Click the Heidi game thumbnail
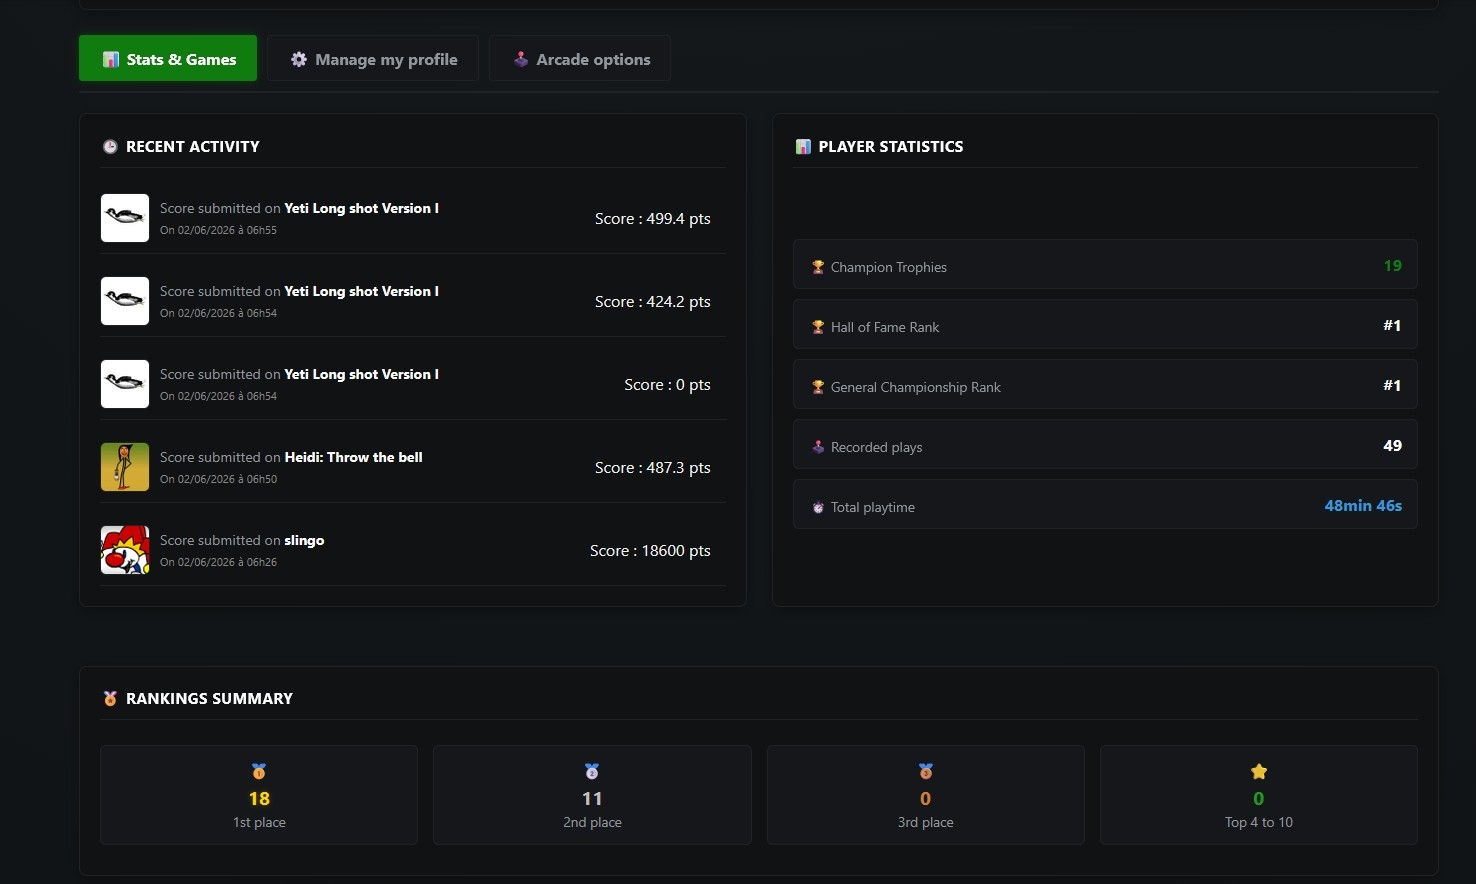The width and height of the screenshot is (1476, 884). pos(125,467)
